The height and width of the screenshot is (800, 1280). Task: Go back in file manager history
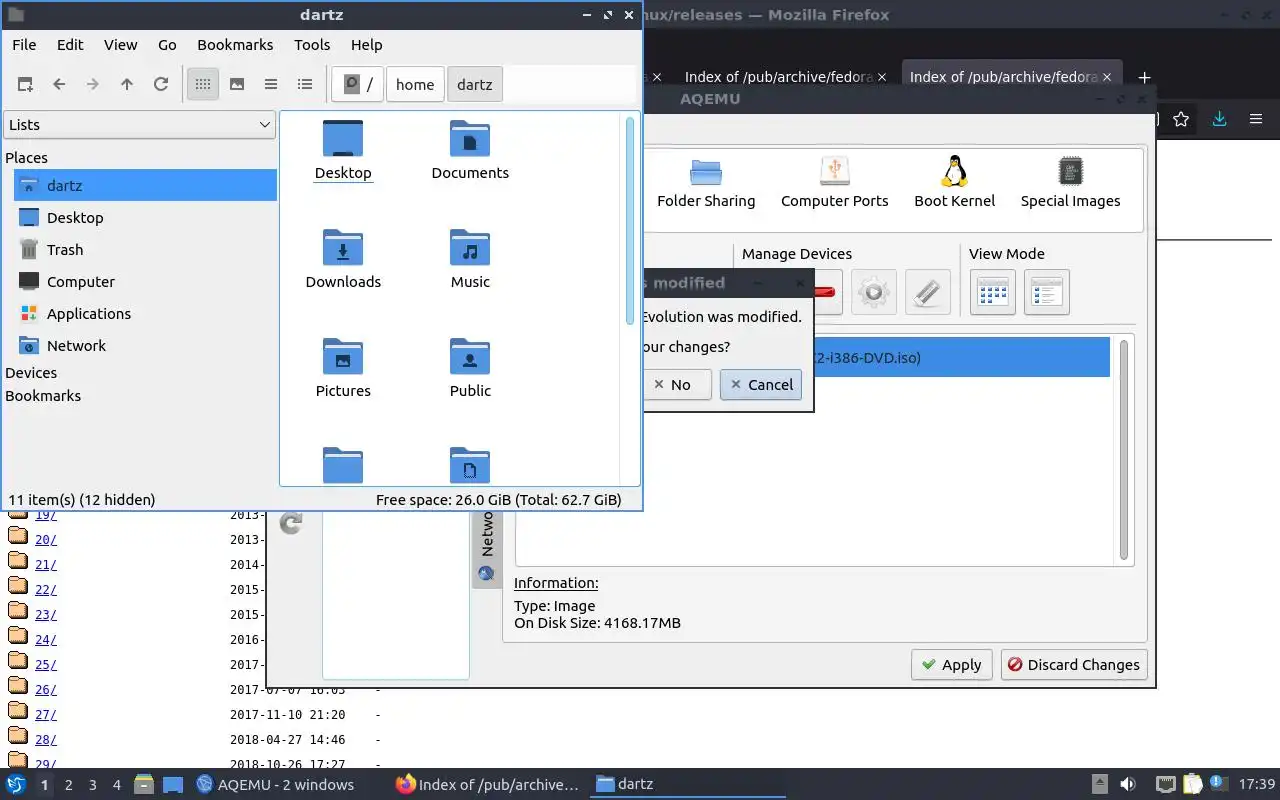(x=59, y=85)
